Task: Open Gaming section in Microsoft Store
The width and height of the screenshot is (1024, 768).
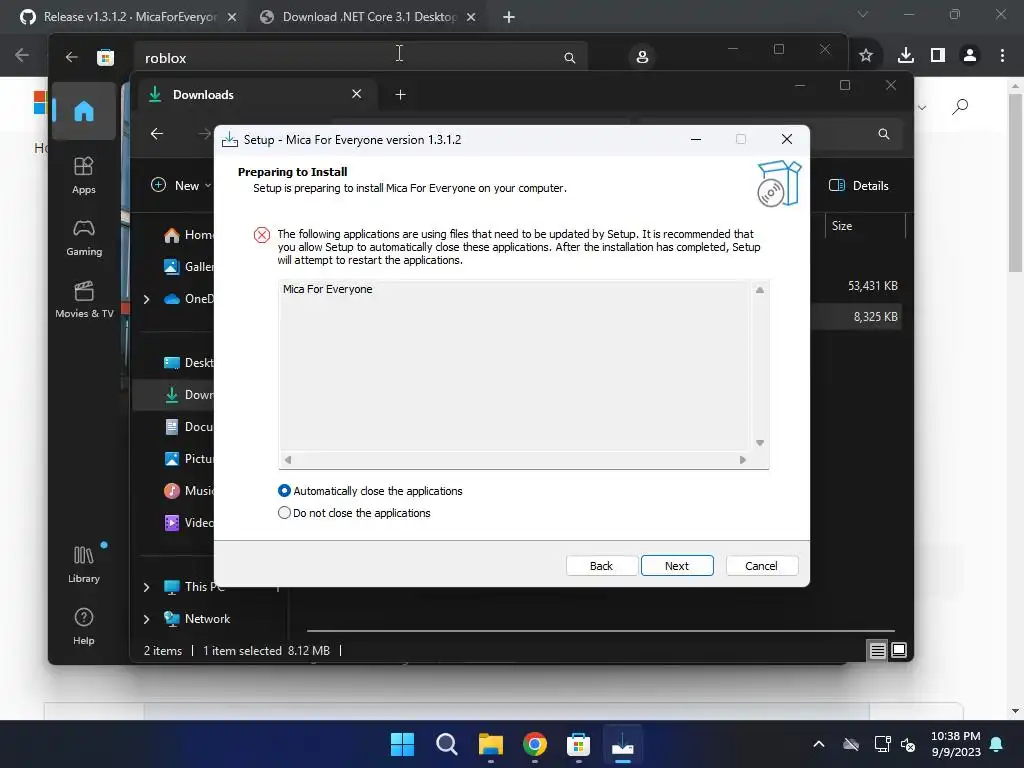Action: (x=84, y=238)
